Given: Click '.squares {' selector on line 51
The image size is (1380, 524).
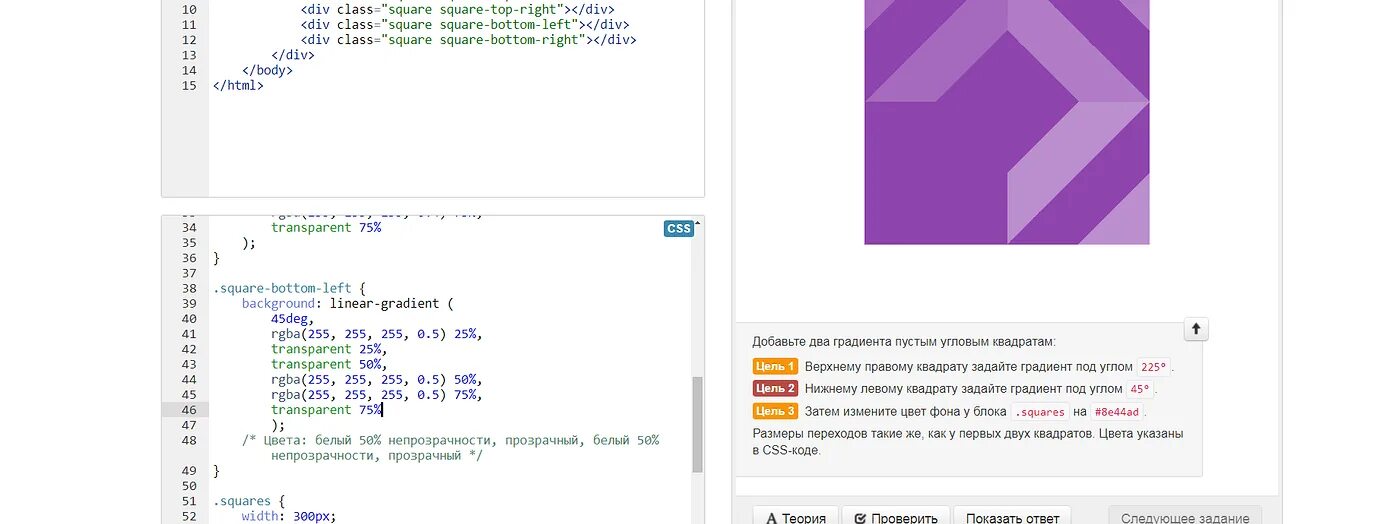Looking at the screenshot, I should point(249,501).
